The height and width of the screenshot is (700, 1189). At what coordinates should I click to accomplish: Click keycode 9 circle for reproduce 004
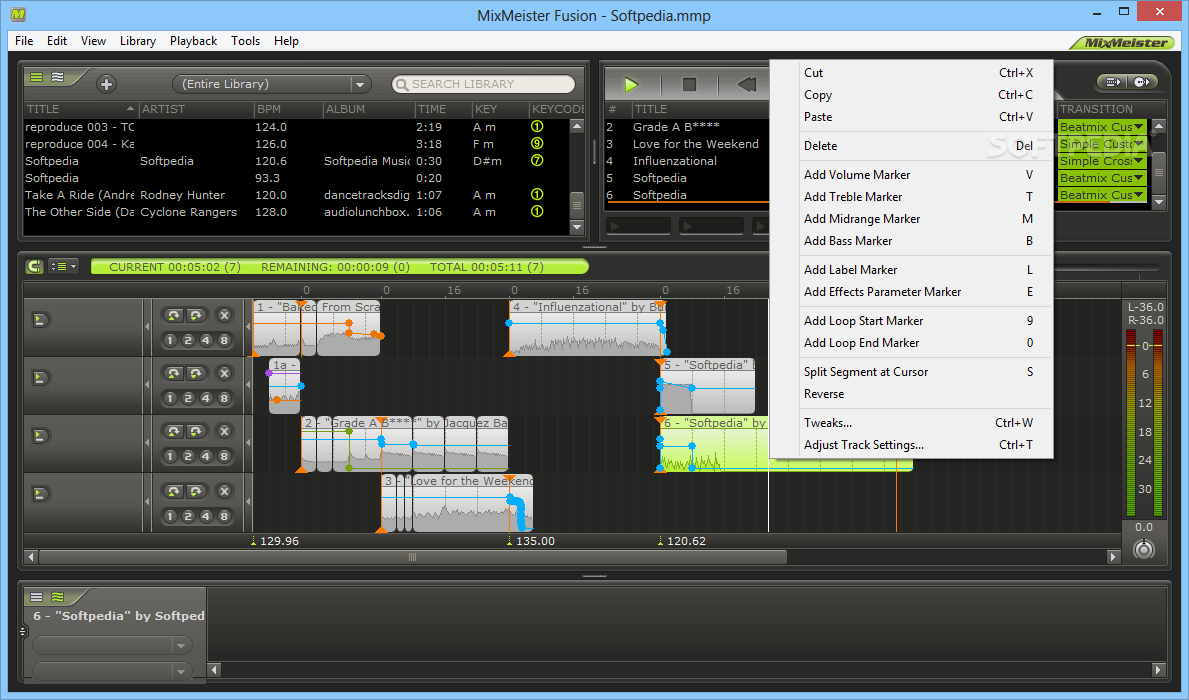tap(537, 143)
